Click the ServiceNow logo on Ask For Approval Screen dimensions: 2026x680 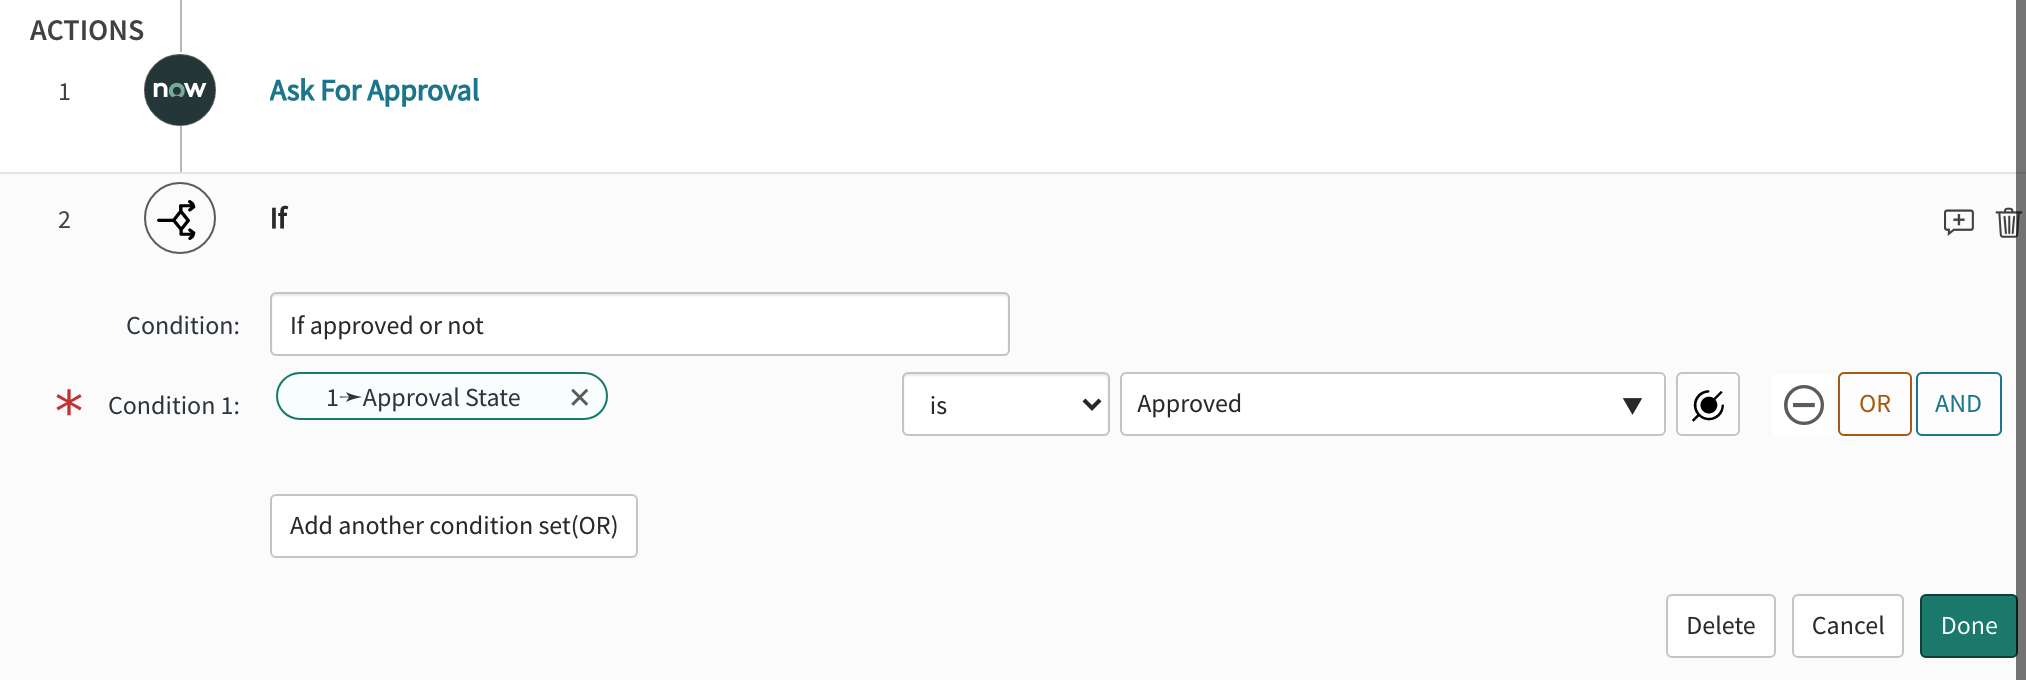(180, 90)
